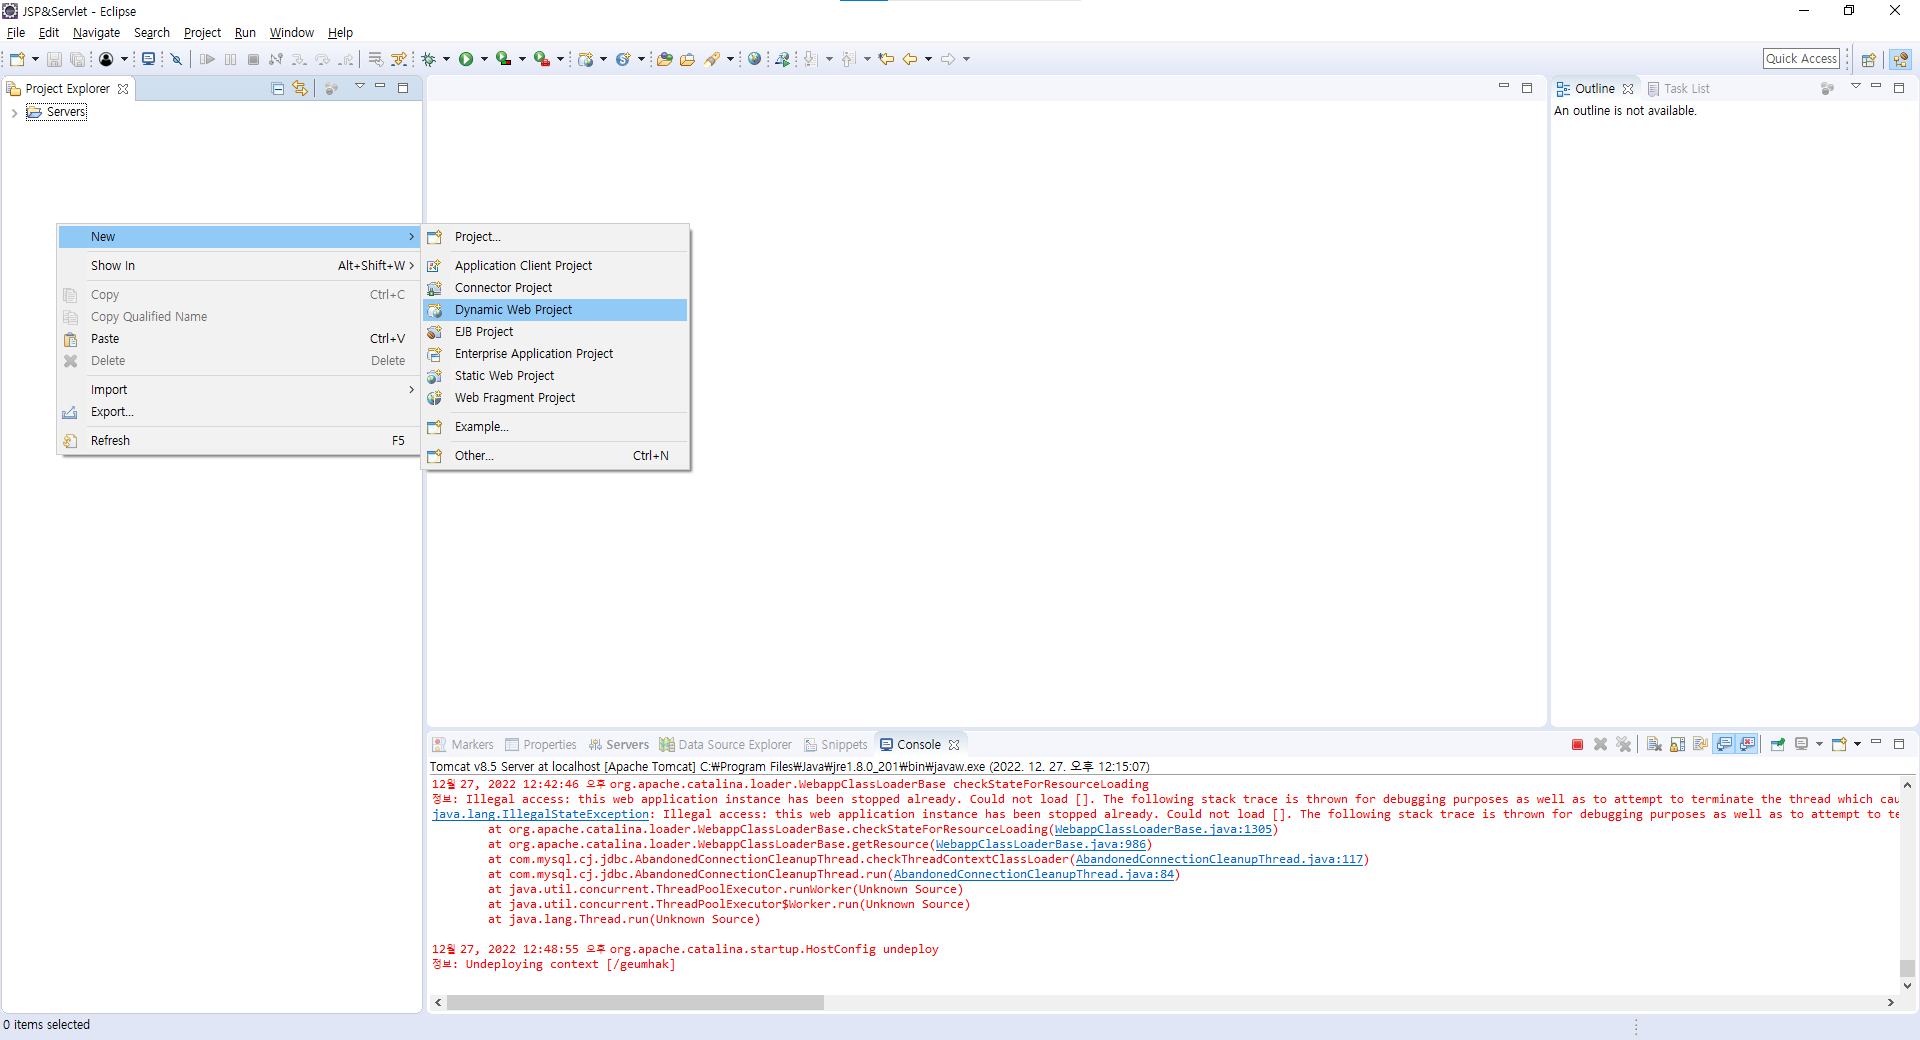Expand the Servers tree node
This screenshot has width=1920, height=1040.
tap(14, 112)
